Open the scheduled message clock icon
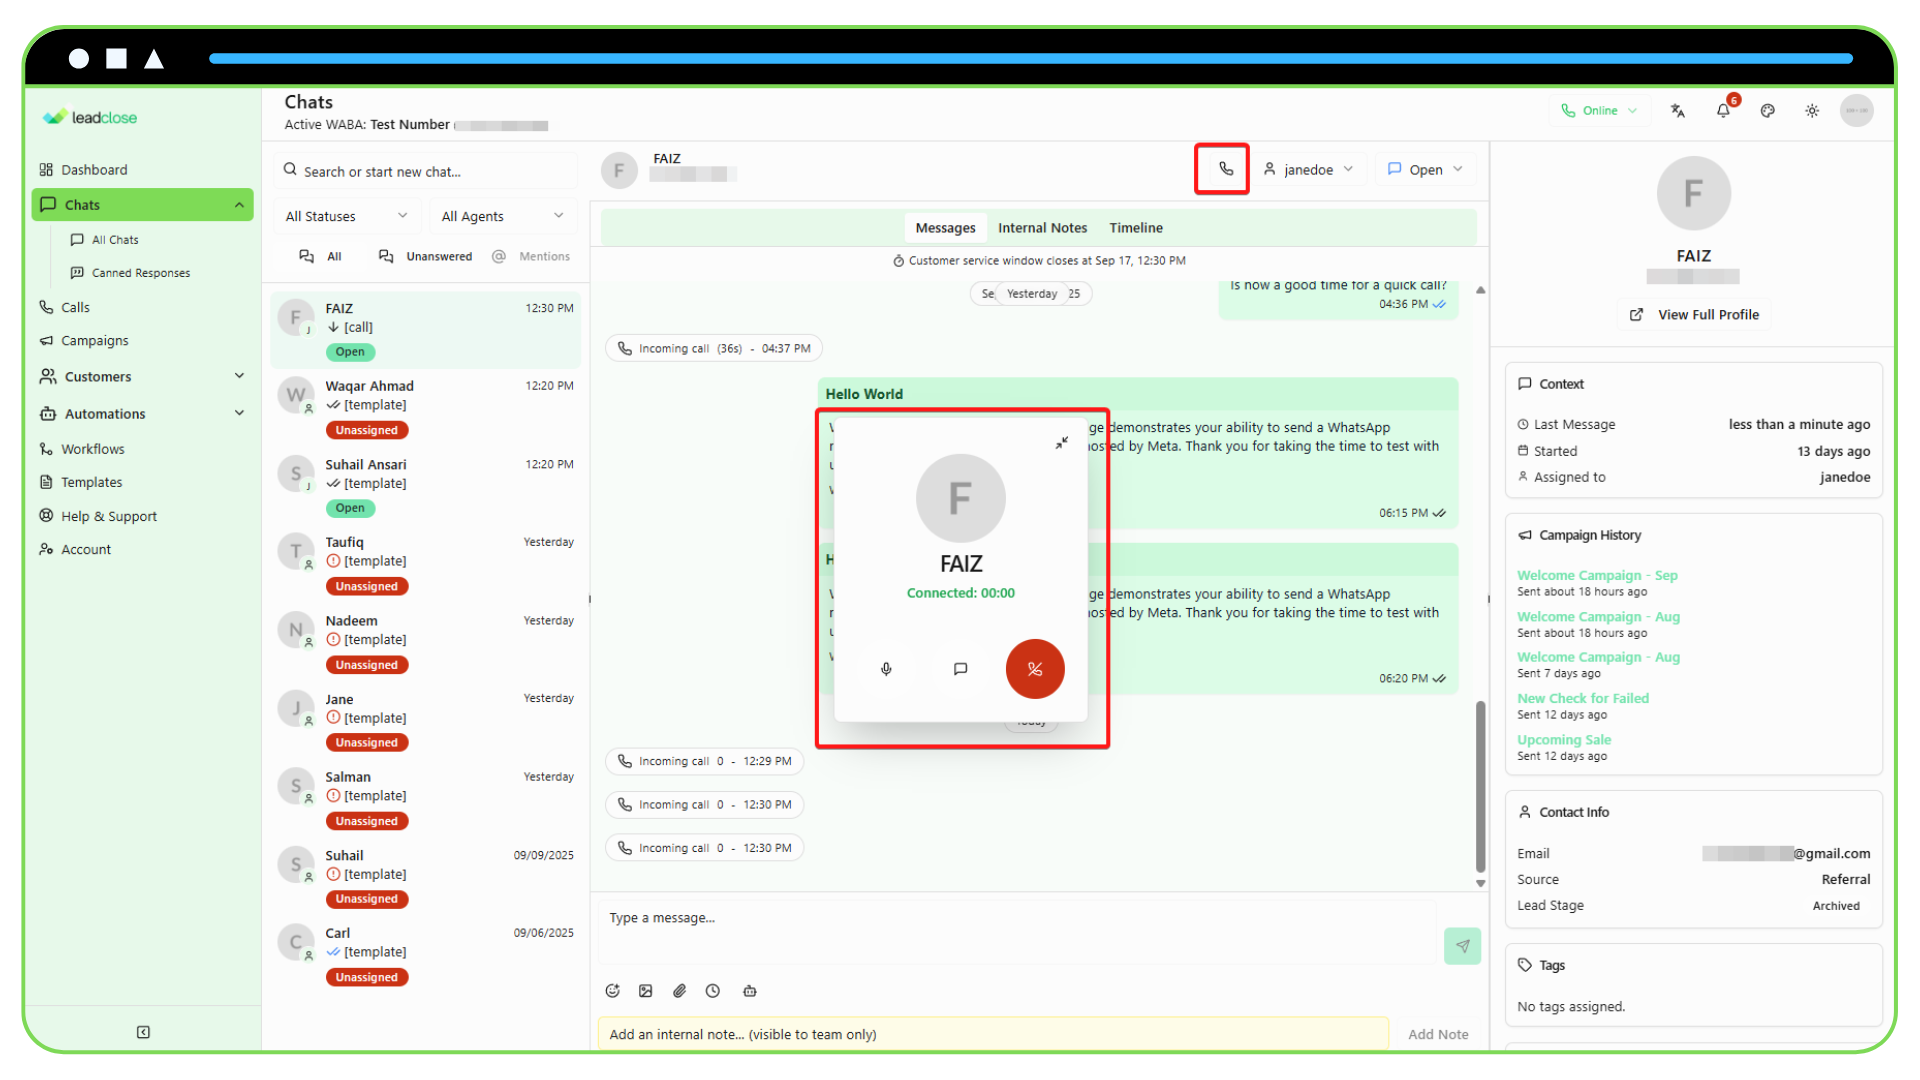Image resolution: width=1920 pixels, height=1080 pixels. (x=713, y=991)
